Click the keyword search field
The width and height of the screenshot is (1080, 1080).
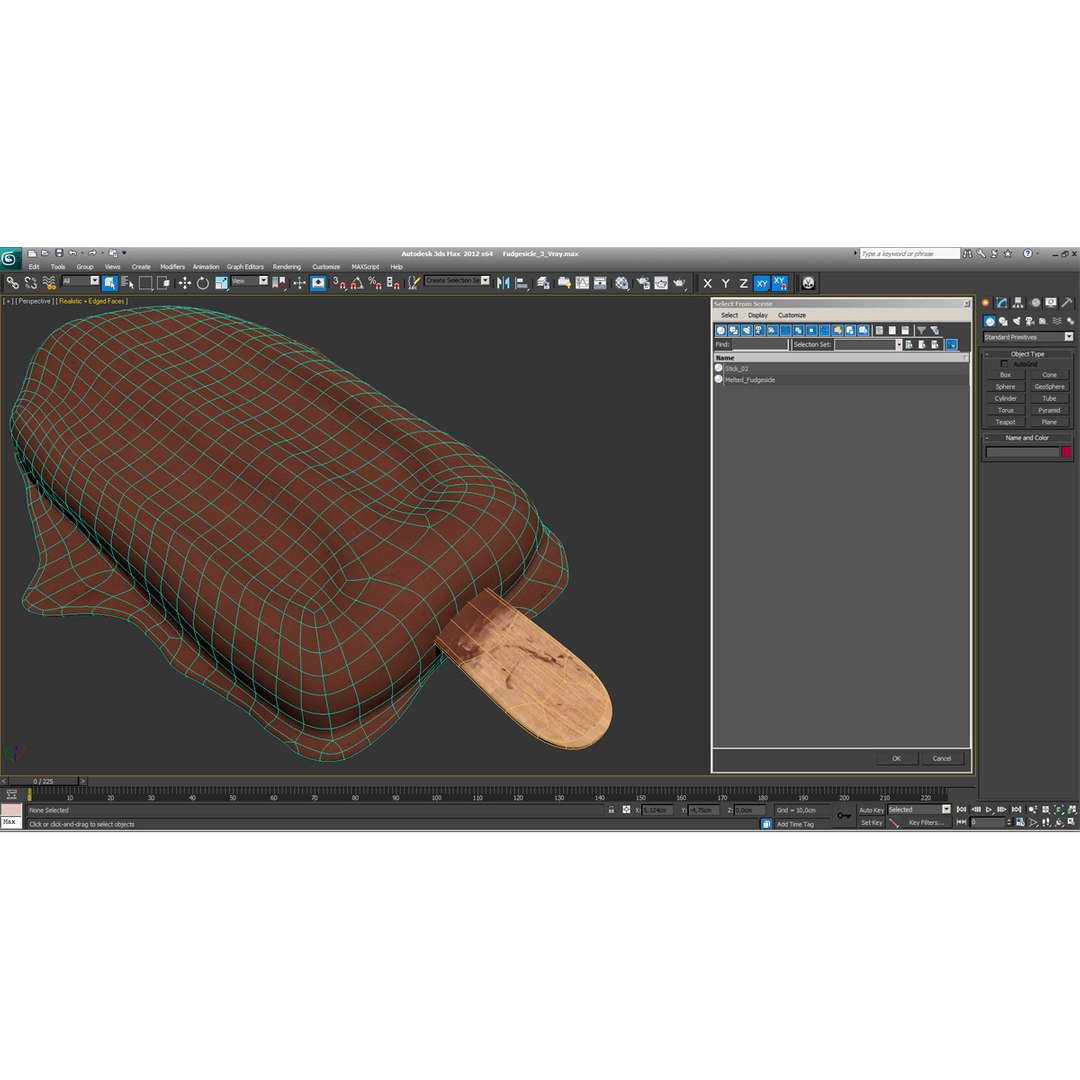point(909,253)
